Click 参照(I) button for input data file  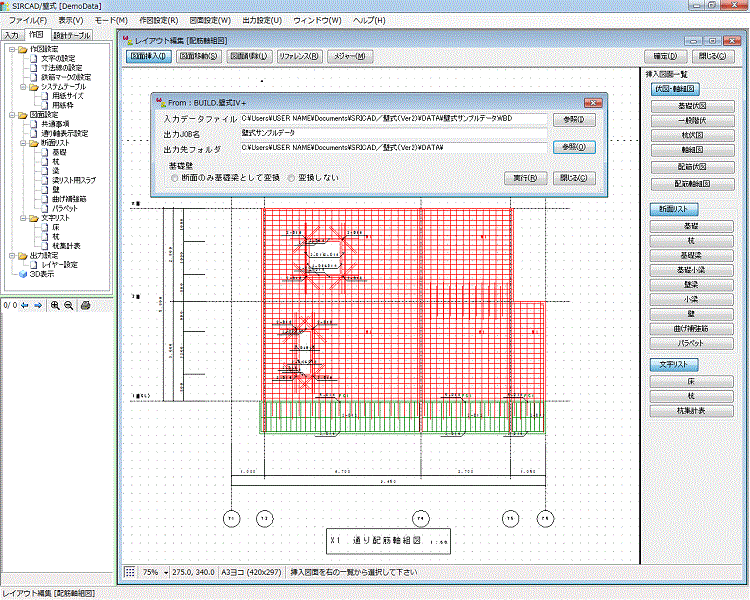tap(573, 119)
